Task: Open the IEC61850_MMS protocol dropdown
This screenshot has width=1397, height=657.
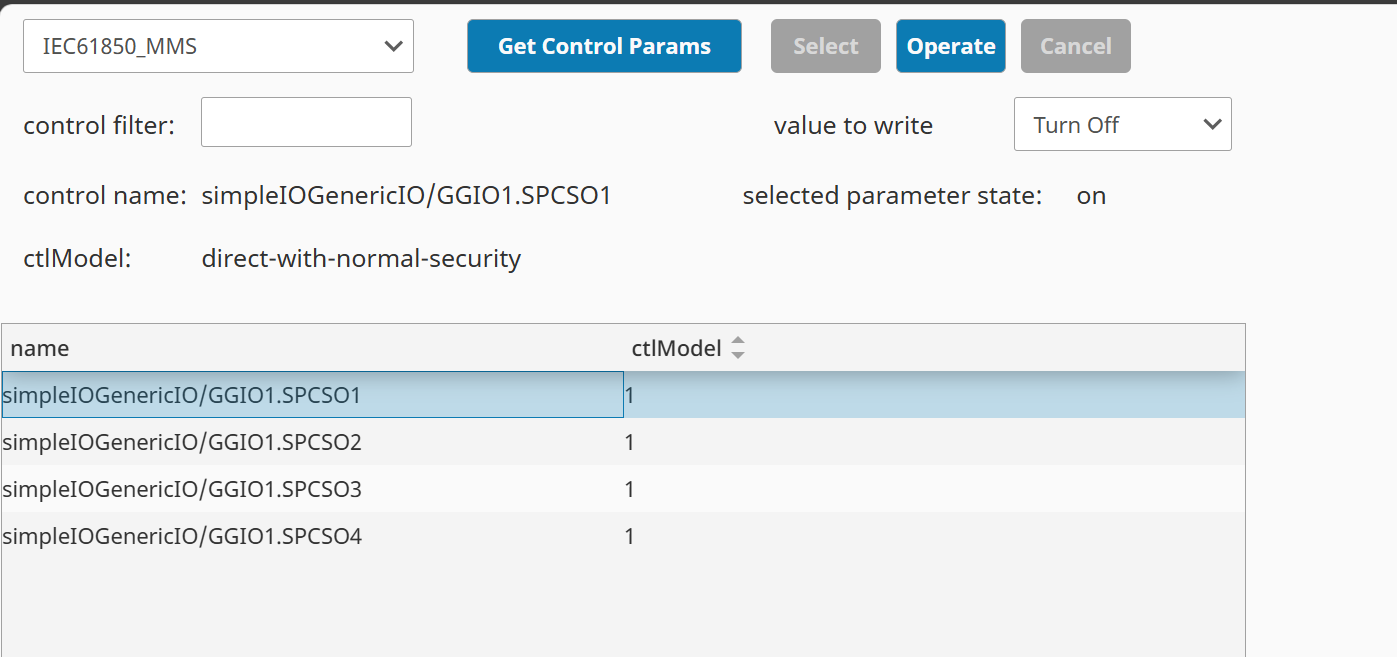Action: point(218,46)
